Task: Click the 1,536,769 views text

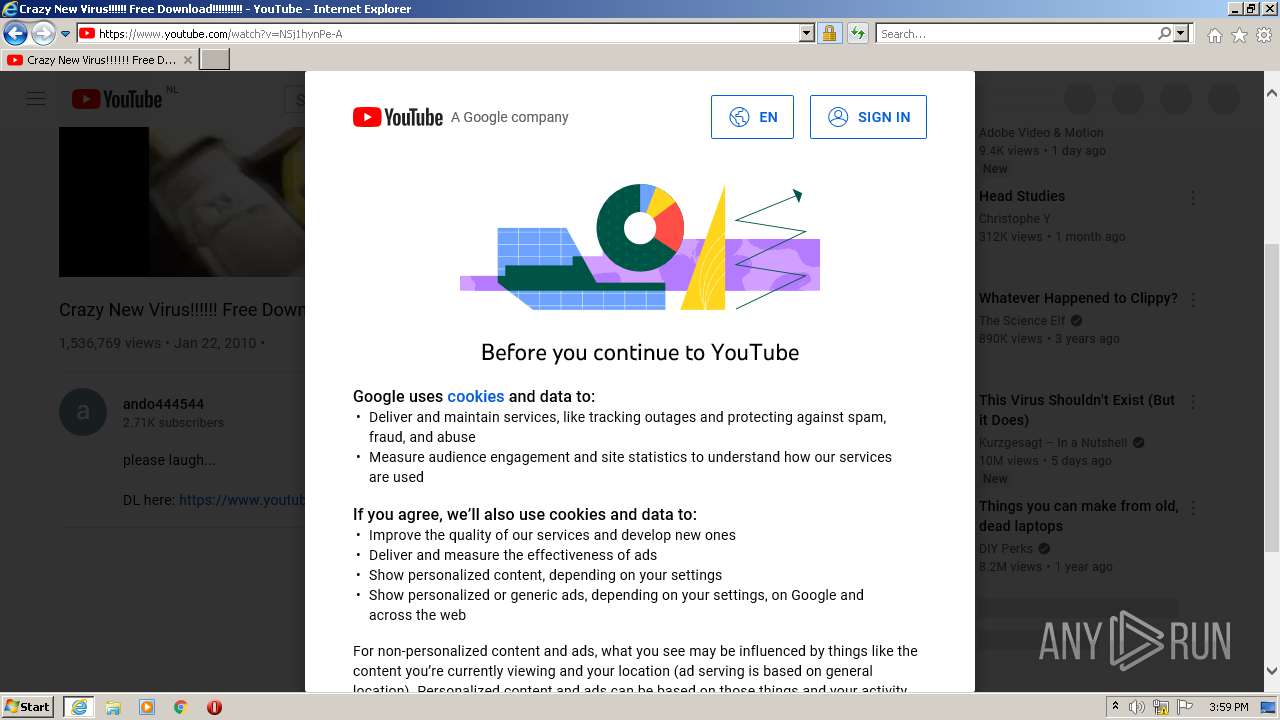Action: tap(110, 343)
